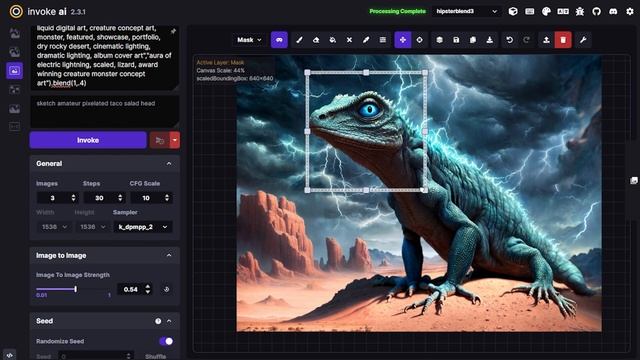
Task: Collapse the General section
Action: [169, 164]
